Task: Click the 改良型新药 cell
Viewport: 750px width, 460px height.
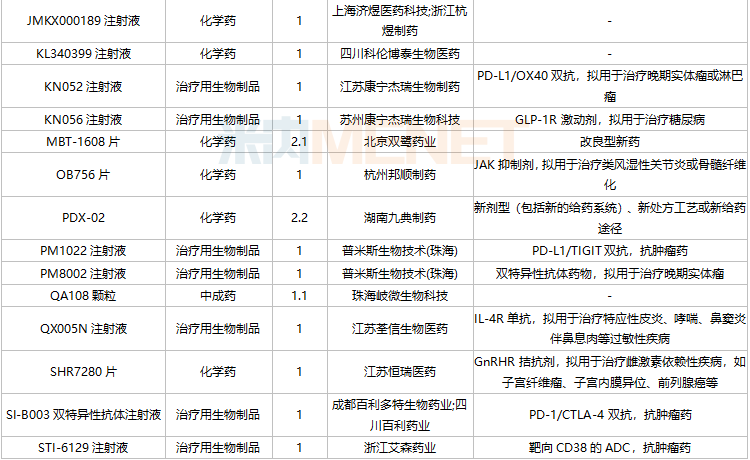Action: pos(610,142)
